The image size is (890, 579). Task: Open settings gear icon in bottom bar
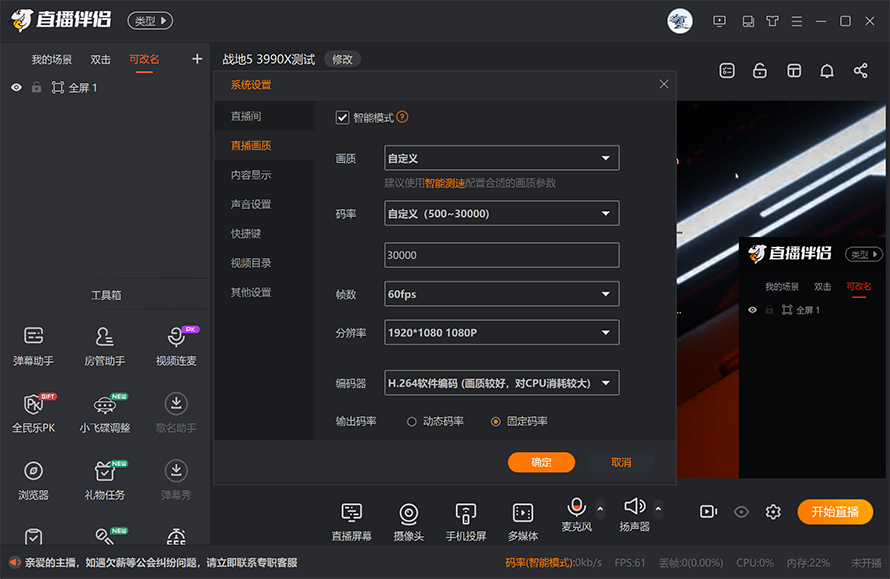(x=773, y=512)
